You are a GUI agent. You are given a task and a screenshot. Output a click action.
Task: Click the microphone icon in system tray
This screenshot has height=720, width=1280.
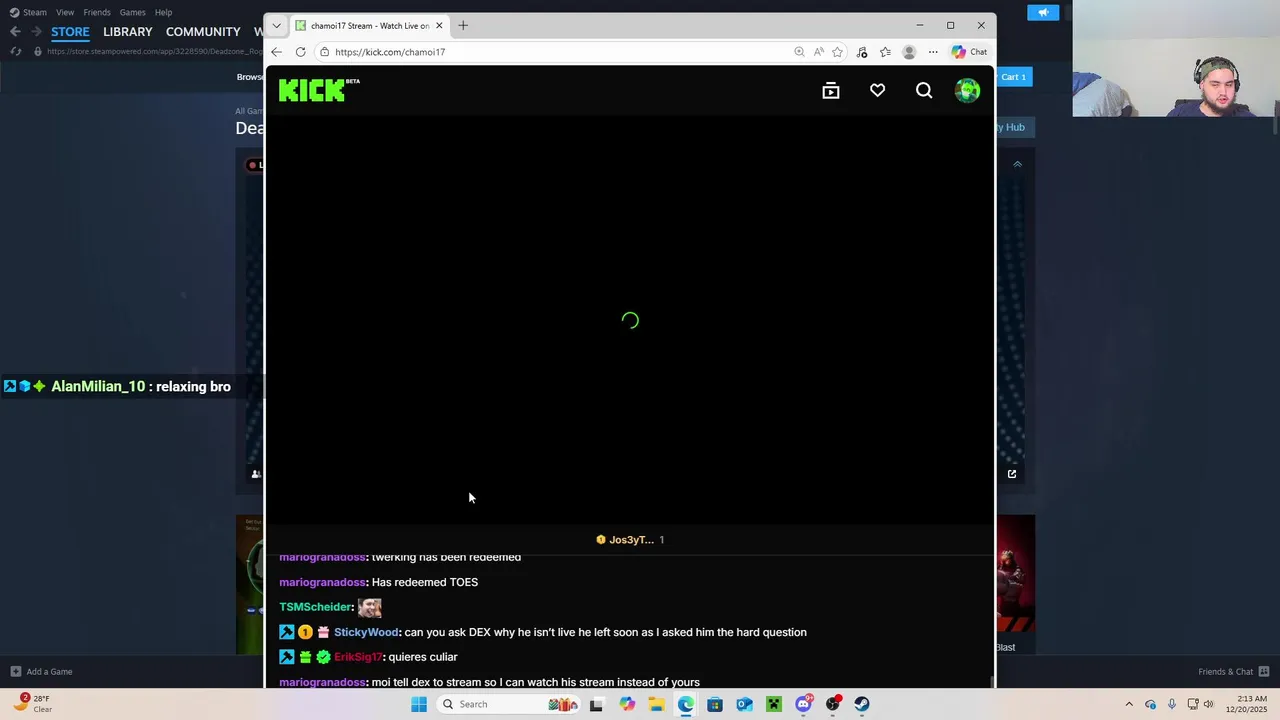pos(1171,704)
